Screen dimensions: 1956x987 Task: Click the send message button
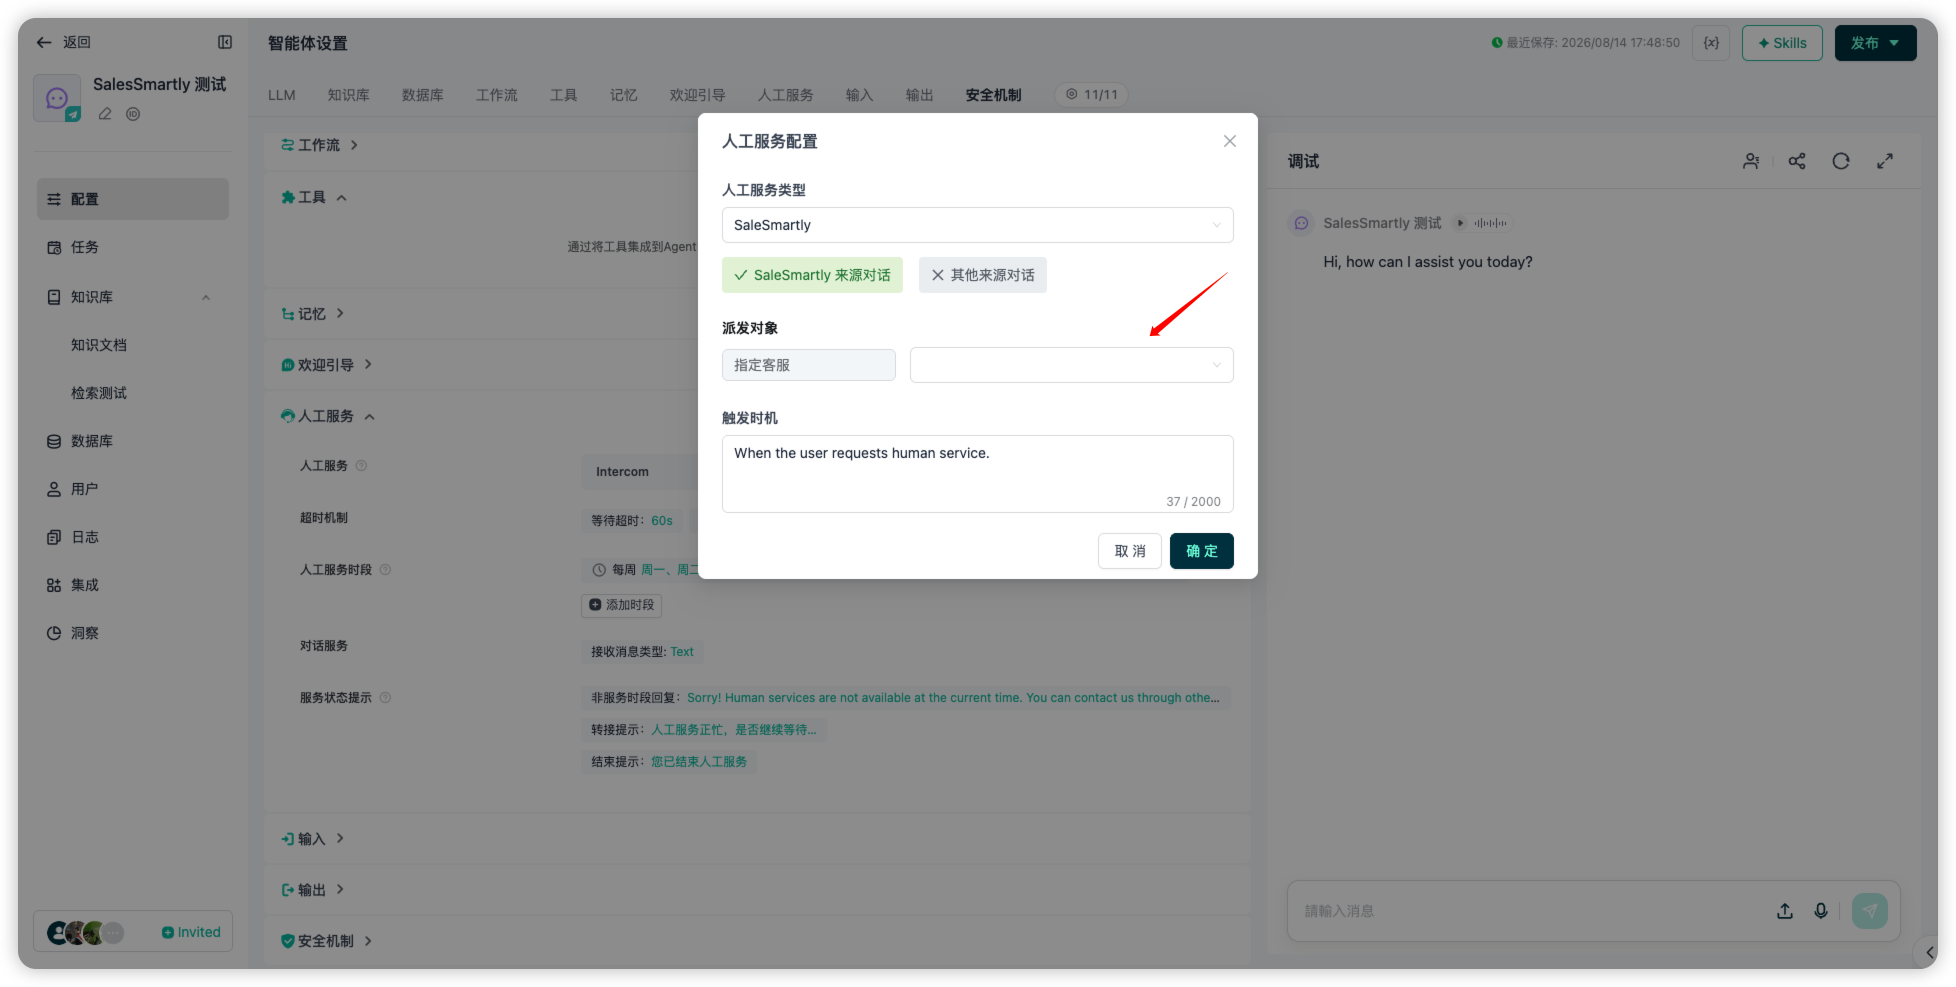pos(1870,911)
